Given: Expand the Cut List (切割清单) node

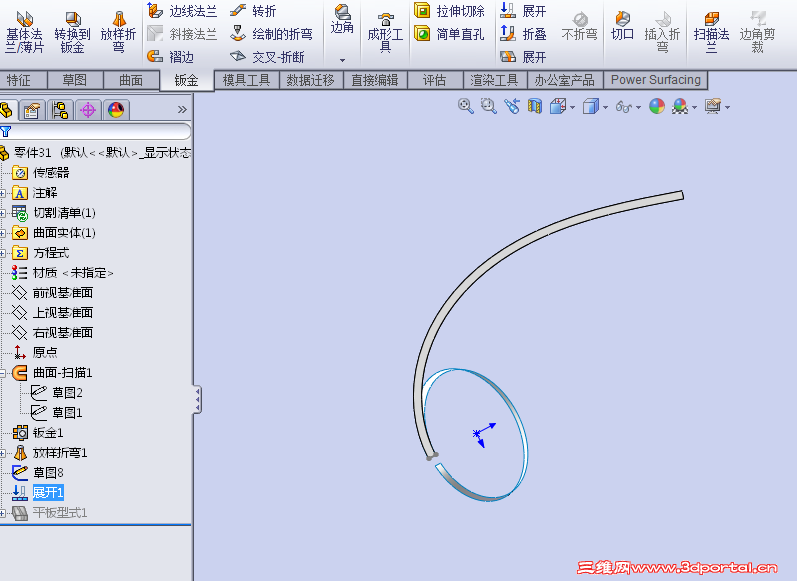Looking at the screenshot, I should [3, 213].
